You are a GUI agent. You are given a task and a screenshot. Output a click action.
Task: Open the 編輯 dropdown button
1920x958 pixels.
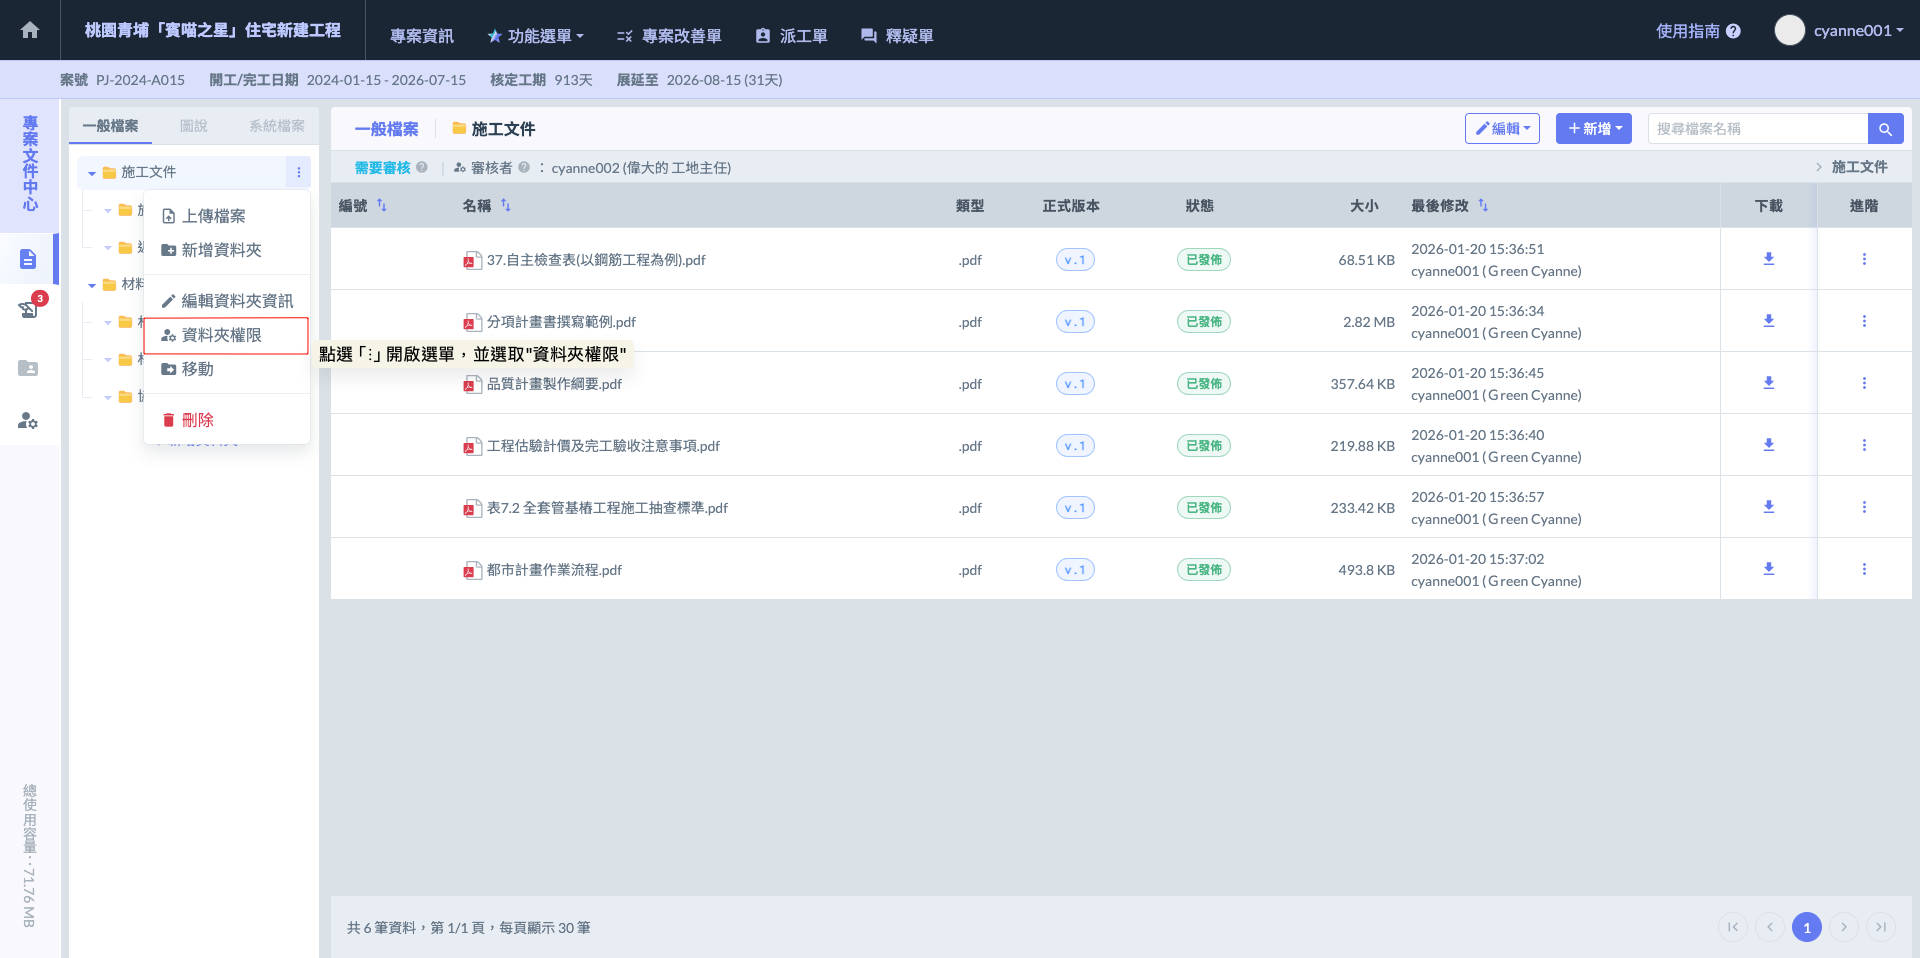[1502, 129]
